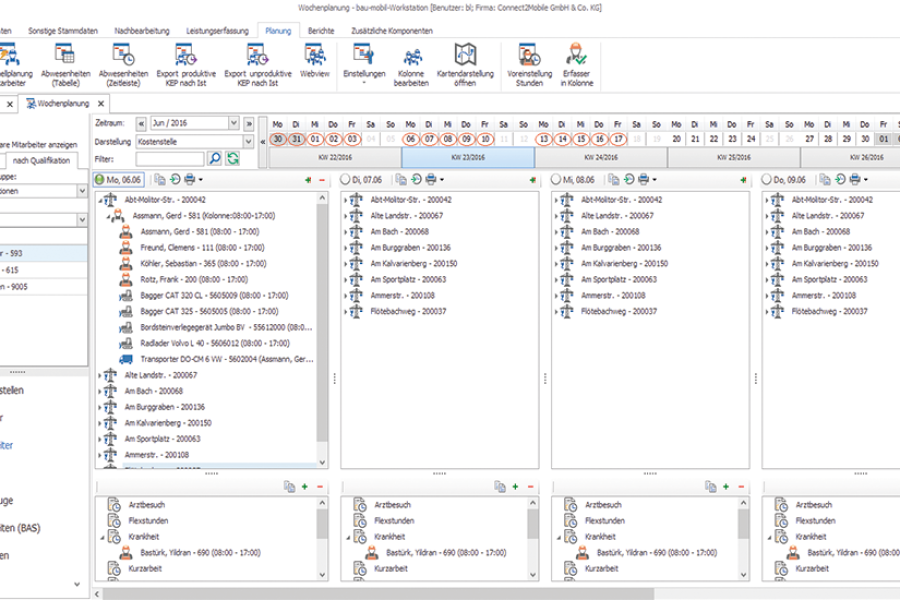Select the Di, 07.06 day radio button
Image resolution: width=900 pixels, height=600 pixels.
pyautogui.click(x=346, y=179)
